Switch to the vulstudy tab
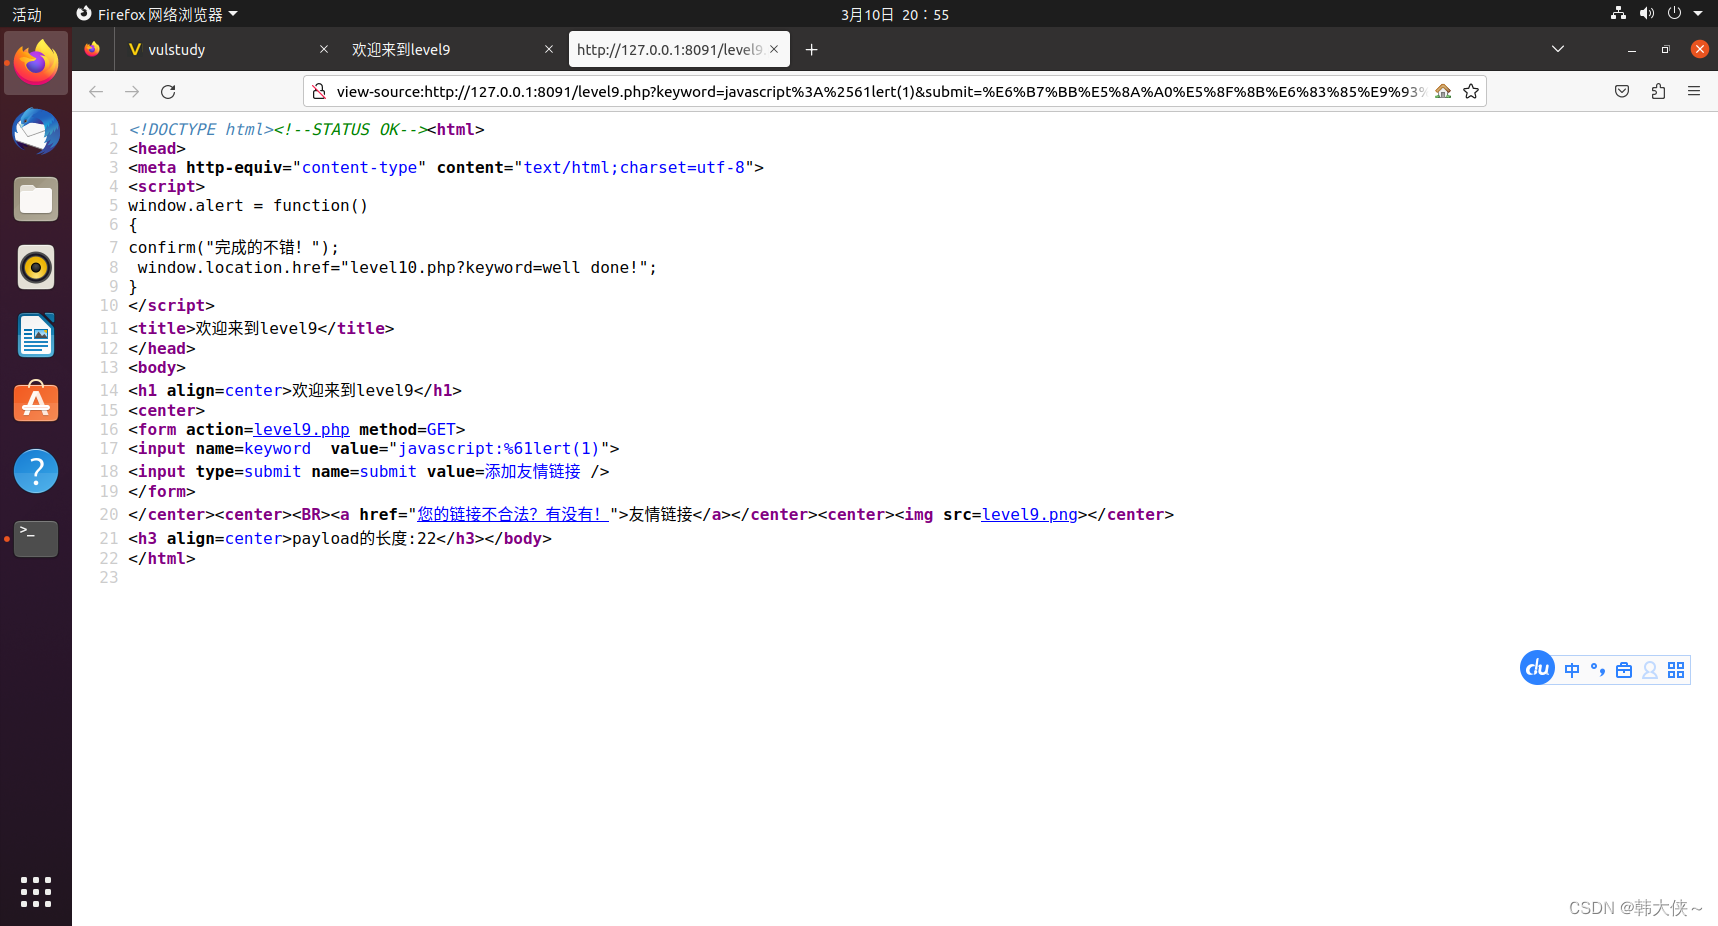1718x926 pixels. point(226,49)
